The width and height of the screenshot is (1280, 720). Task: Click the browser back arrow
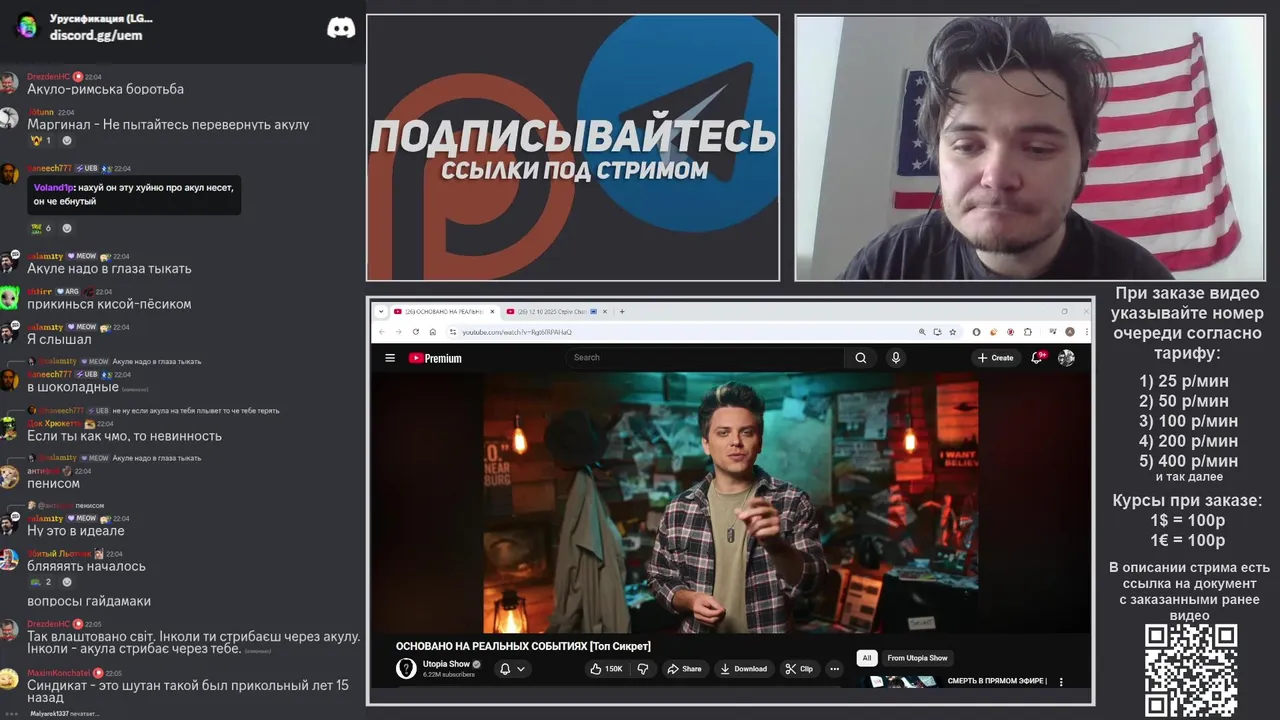click(381, 332)
